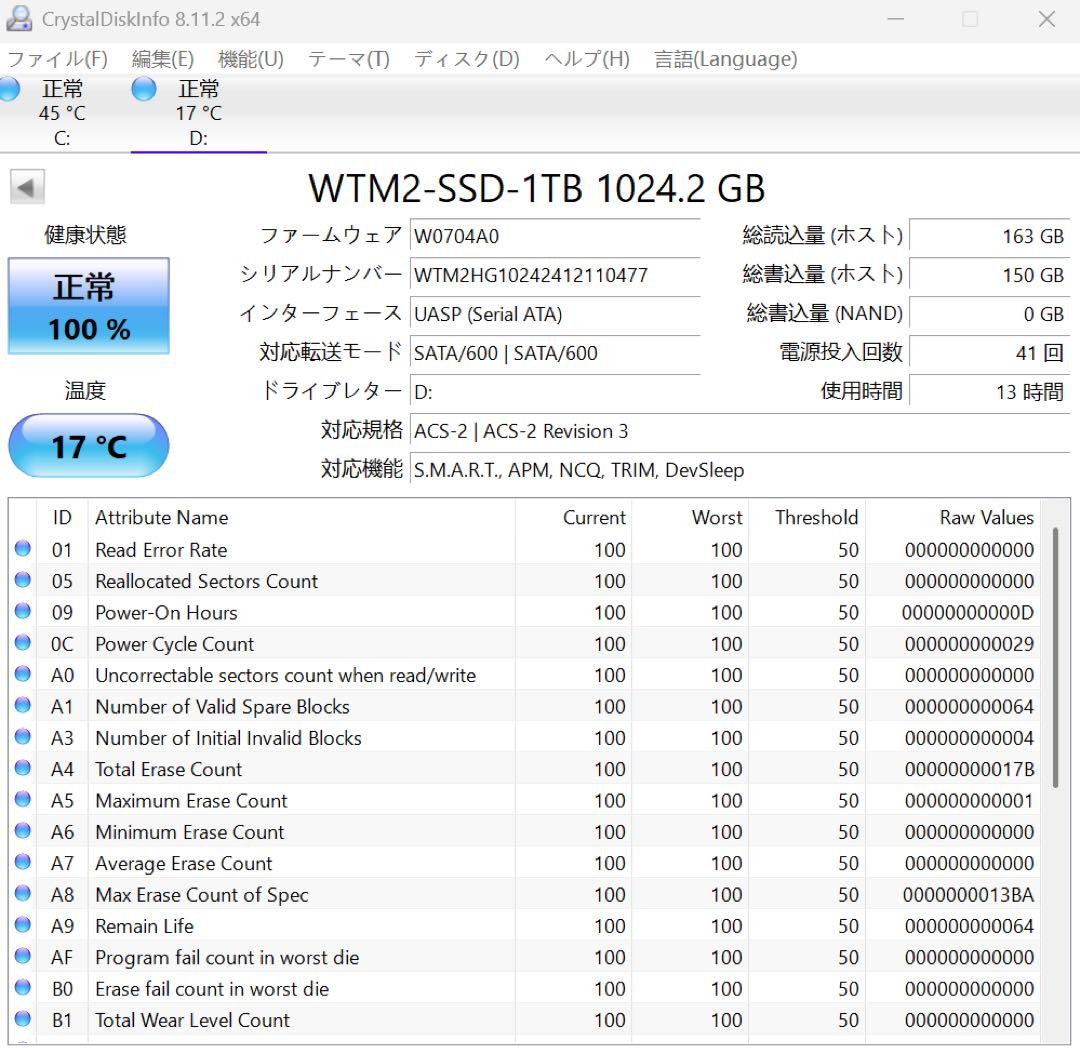
Task: Click the power on hours value 13 時間
Action: [989, 392]
